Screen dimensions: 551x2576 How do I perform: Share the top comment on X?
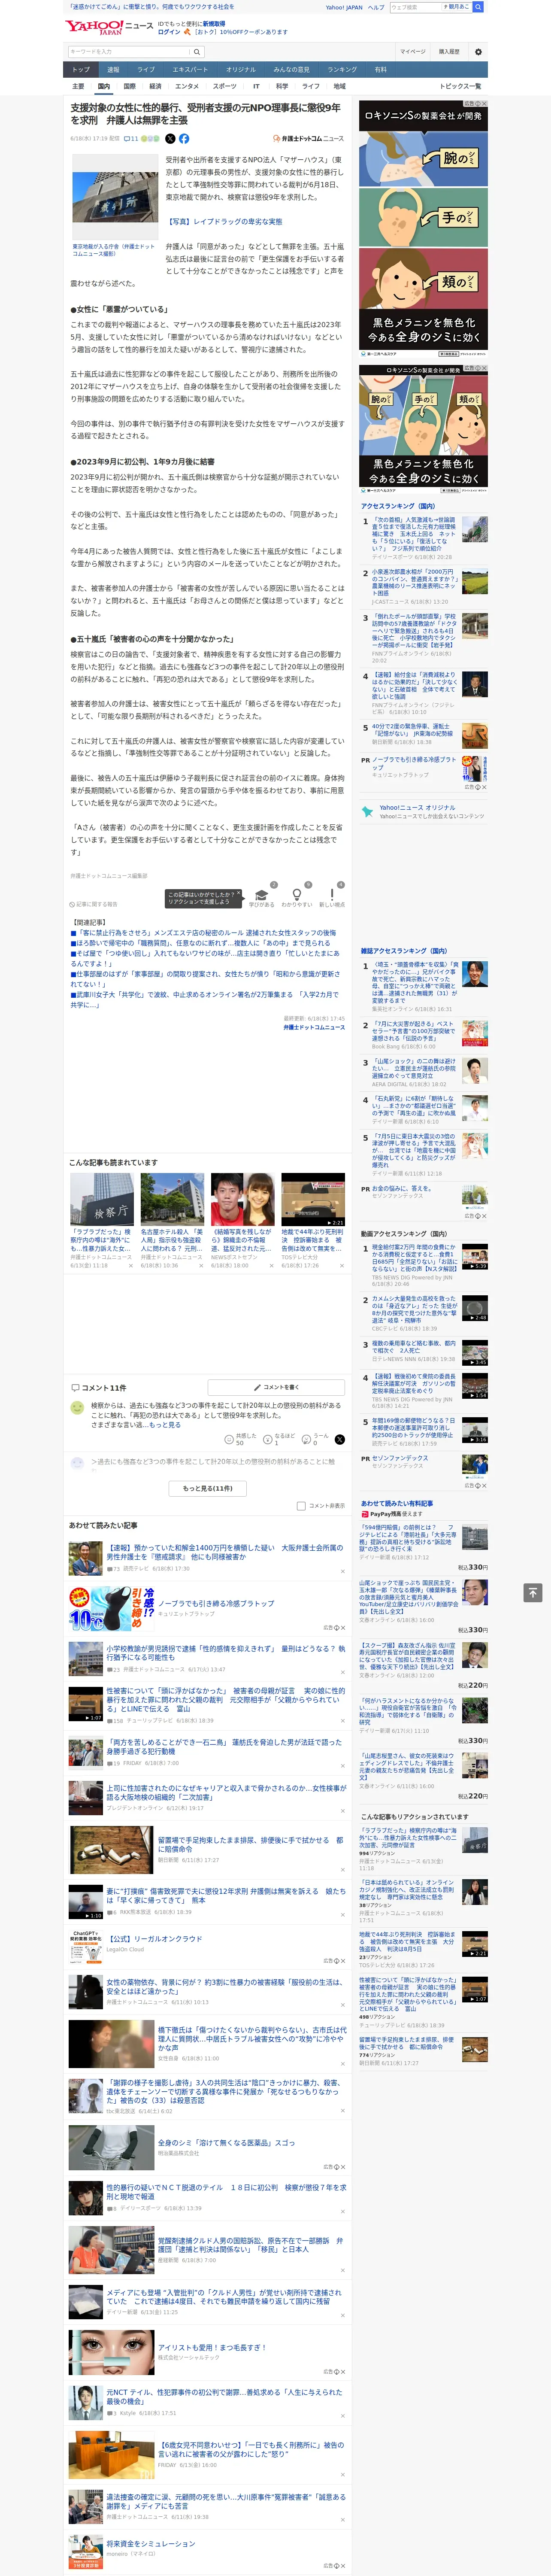click(339, 1439)
